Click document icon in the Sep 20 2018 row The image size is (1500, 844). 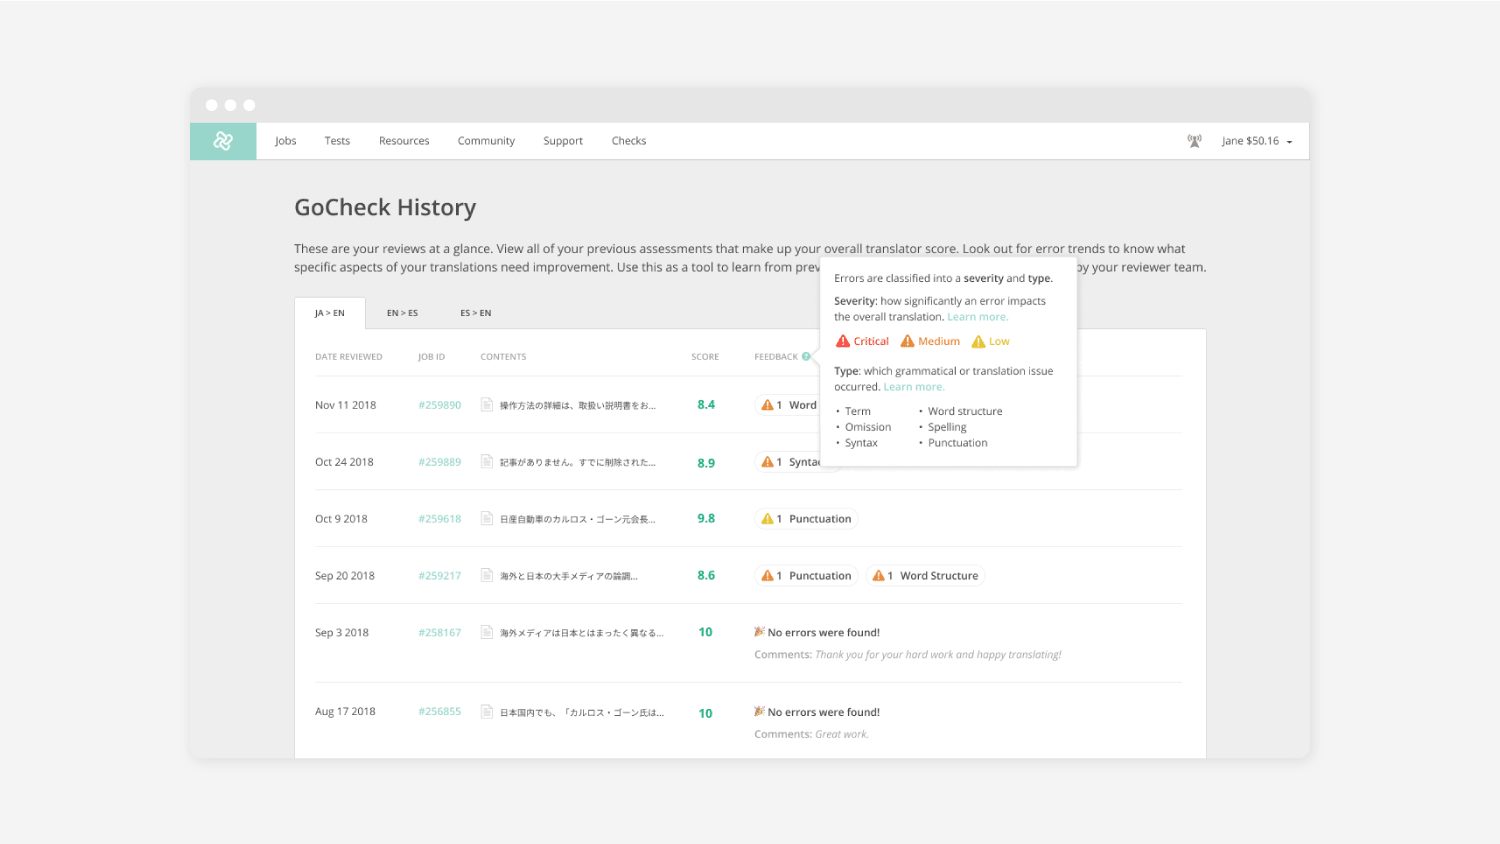tap(487, 576)
